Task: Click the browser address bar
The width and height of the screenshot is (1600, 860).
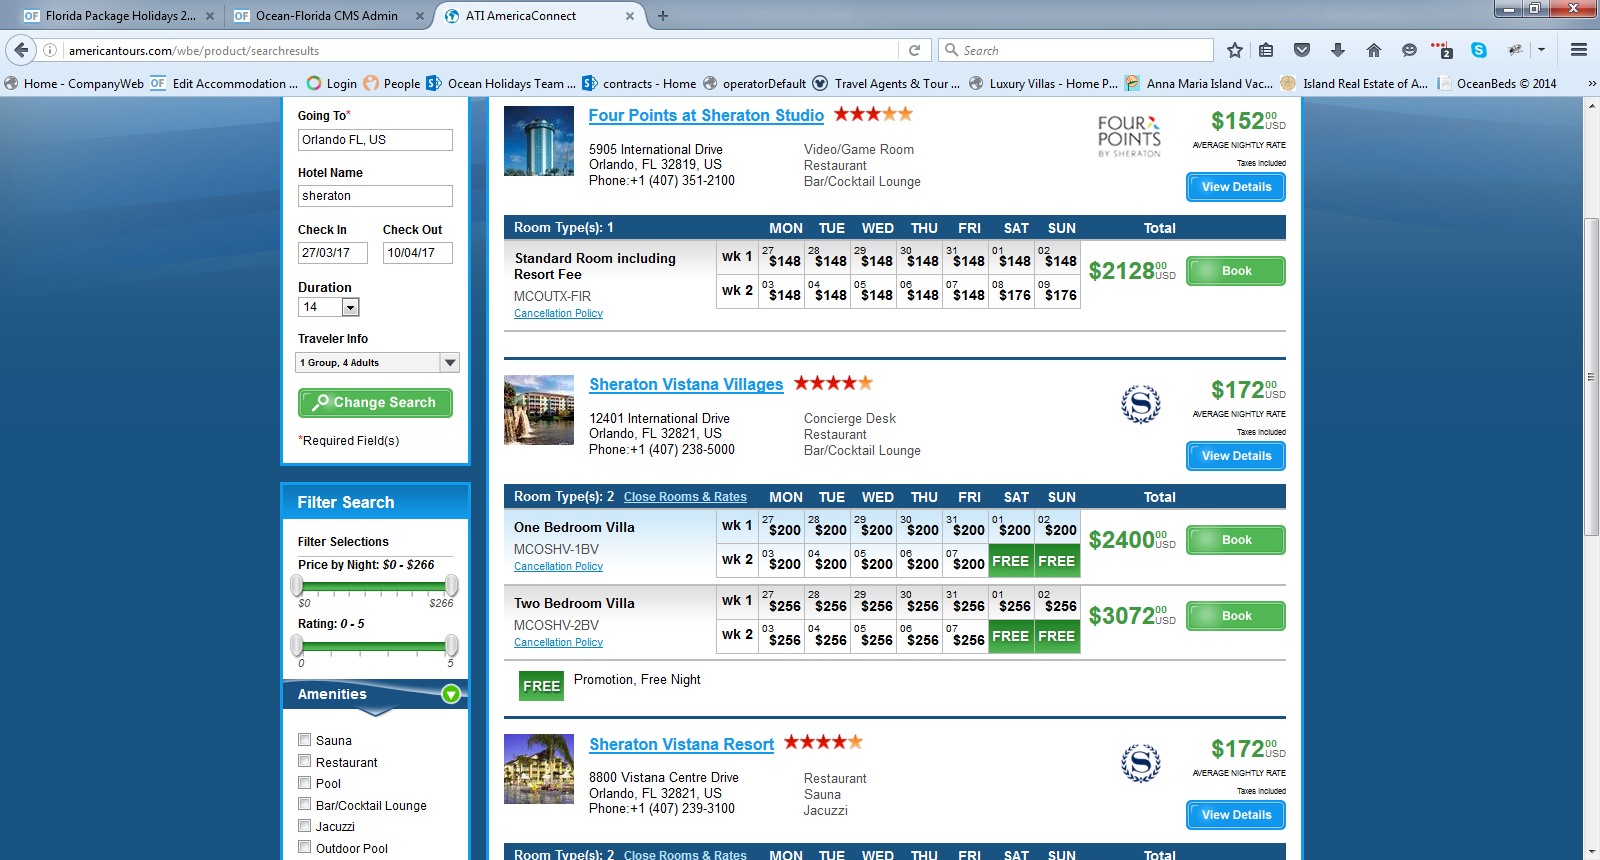Action: click(x=480, y=50)
